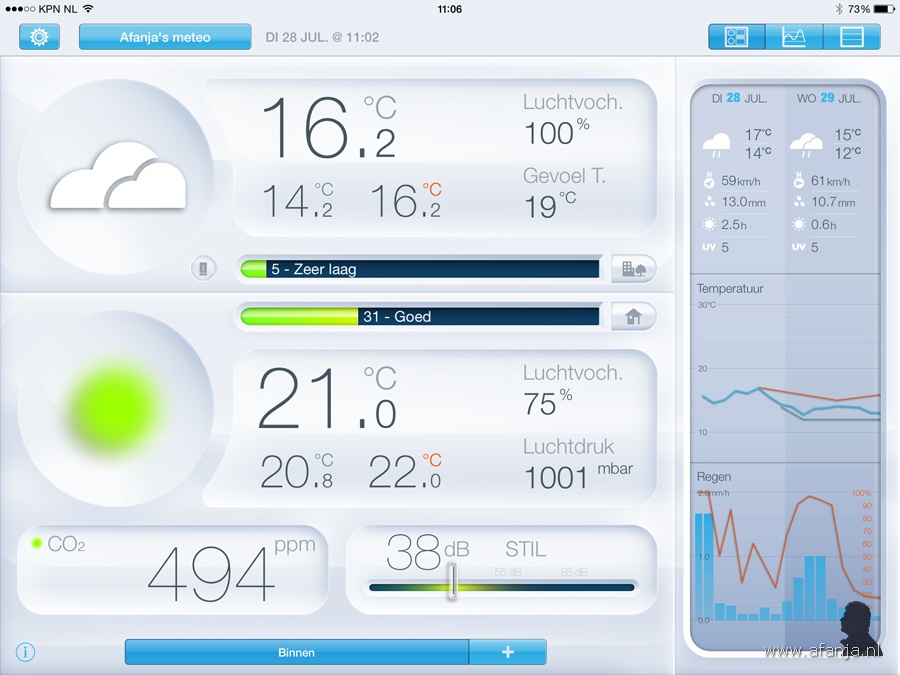Tap the cloudy weather icon circle
Image resolution: width=900 pixels, height=675 pixels.
(117, 178)
